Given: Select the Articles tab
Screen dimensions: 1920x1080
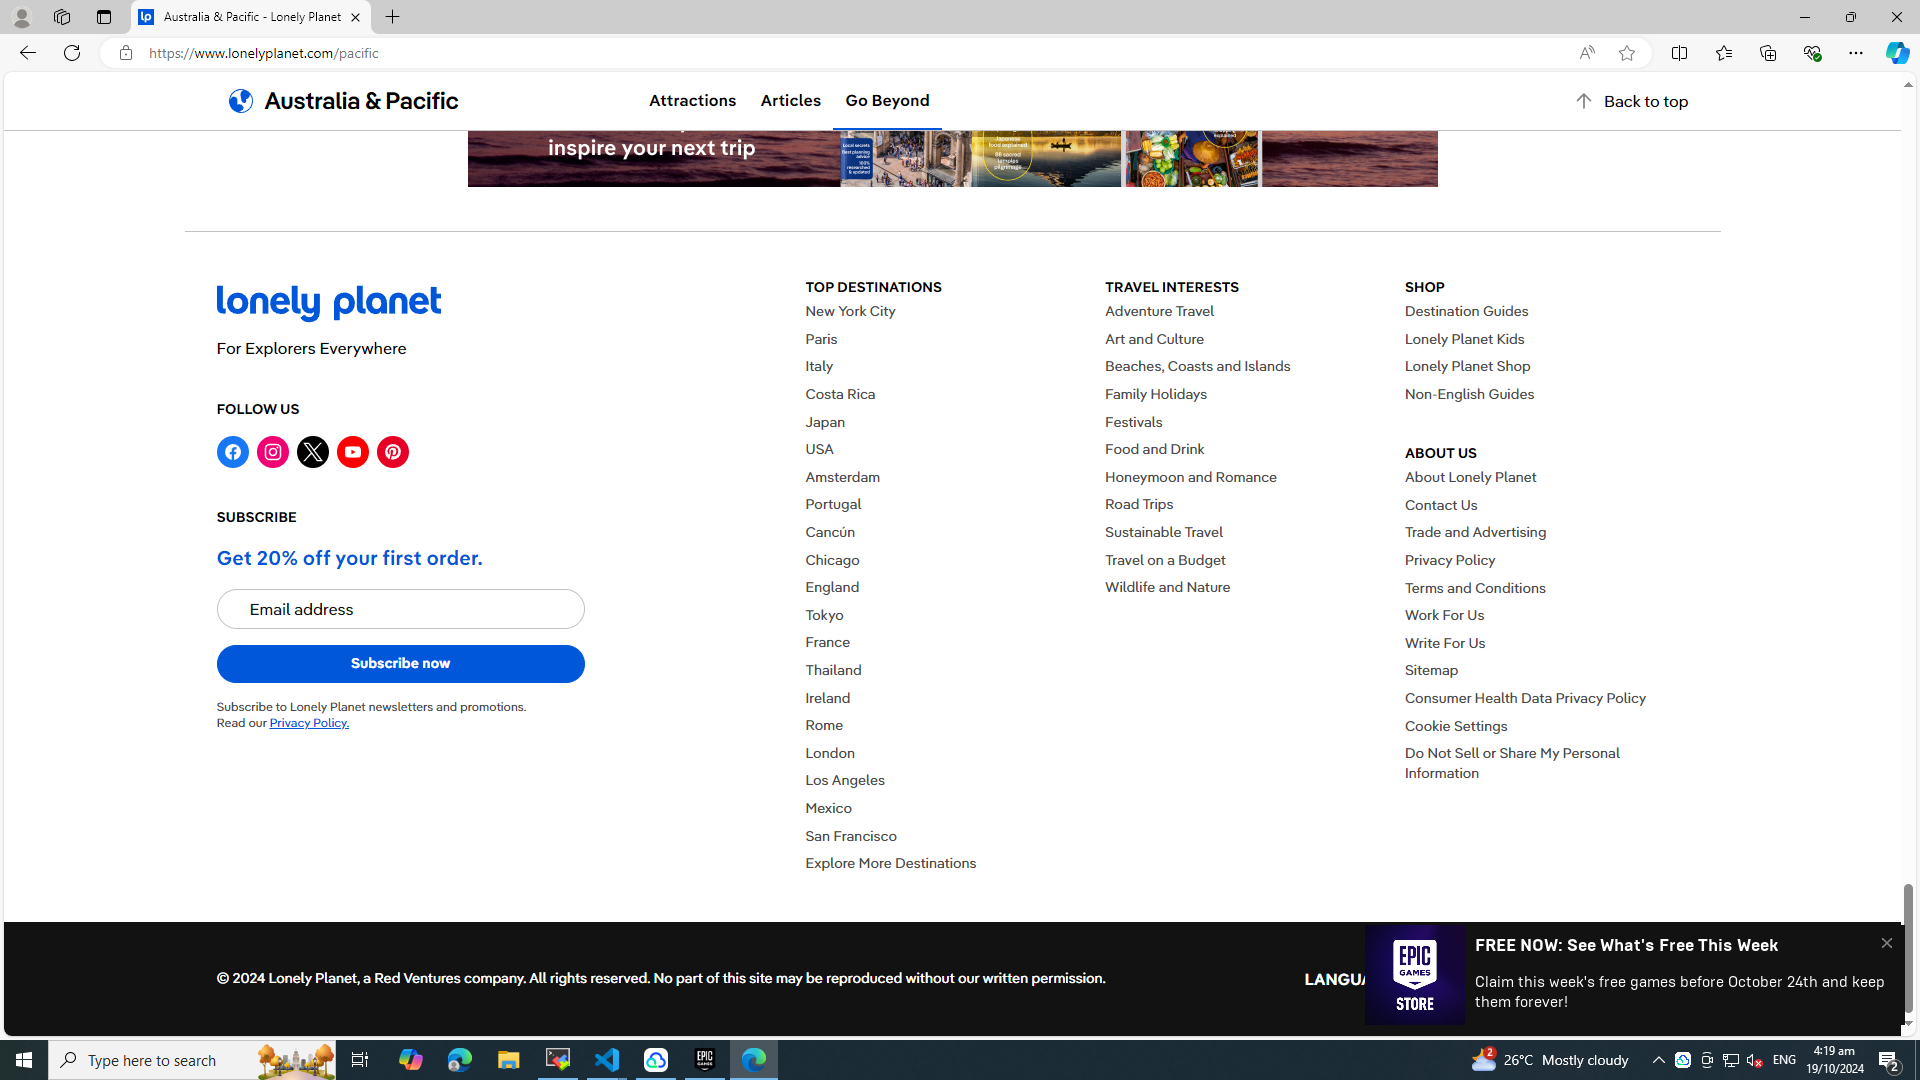Looking at the screenshot, I should 790,101.
